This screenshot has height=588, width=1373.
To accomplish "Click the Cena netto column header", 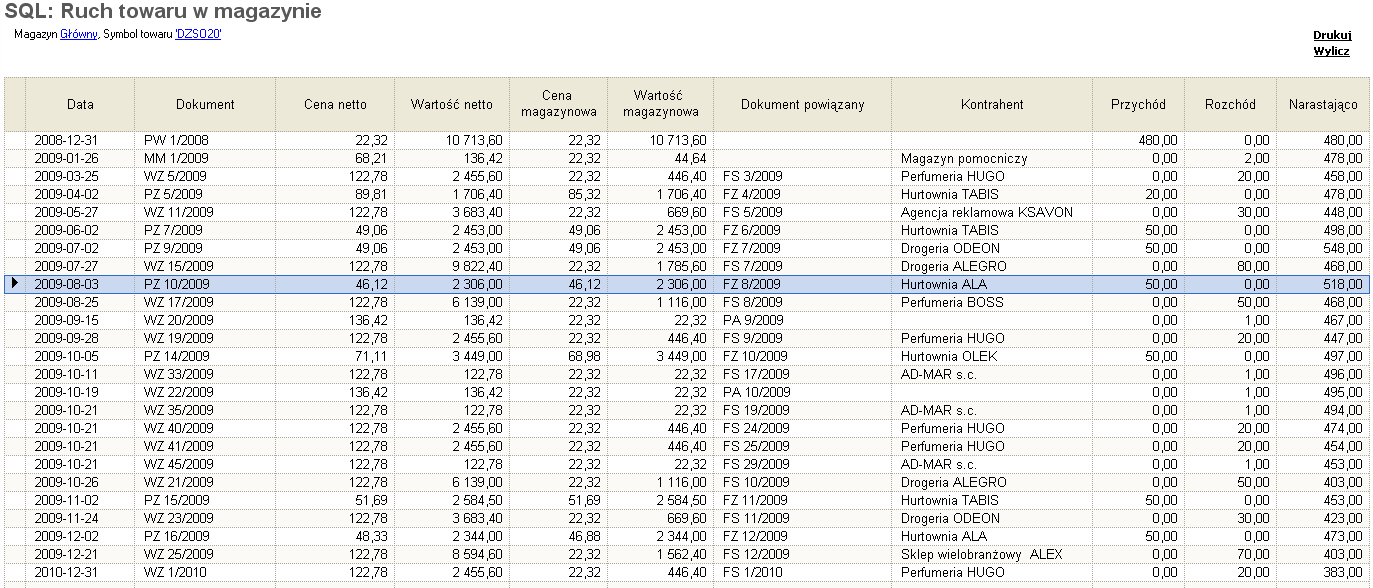I will coord(335,104).
